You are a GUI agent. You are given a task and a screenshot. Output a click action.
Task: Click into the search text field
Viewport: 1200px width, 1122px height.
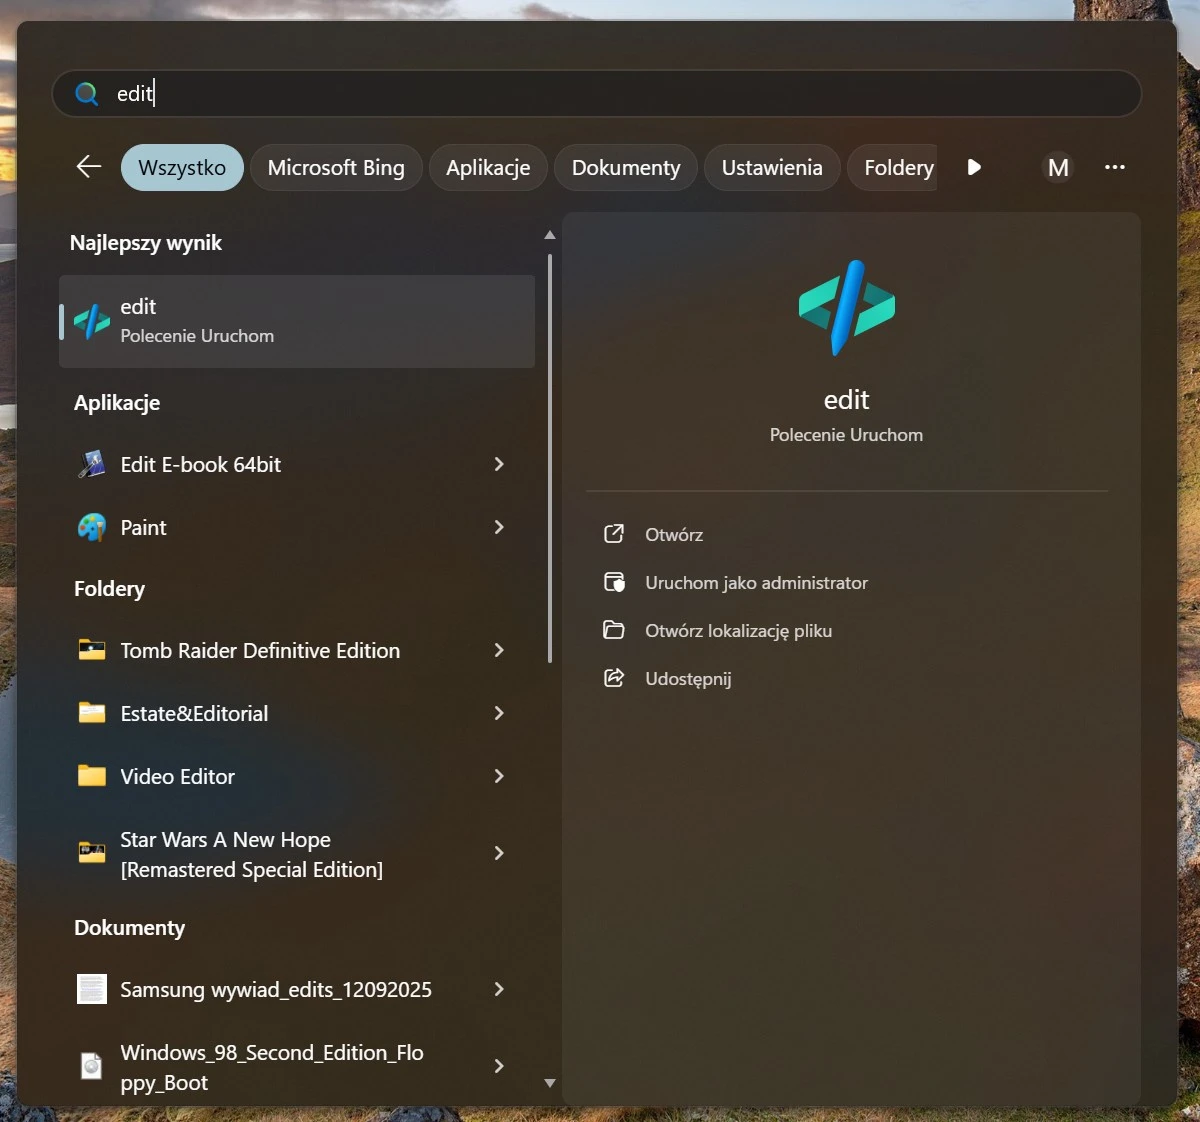coord(600,94)
